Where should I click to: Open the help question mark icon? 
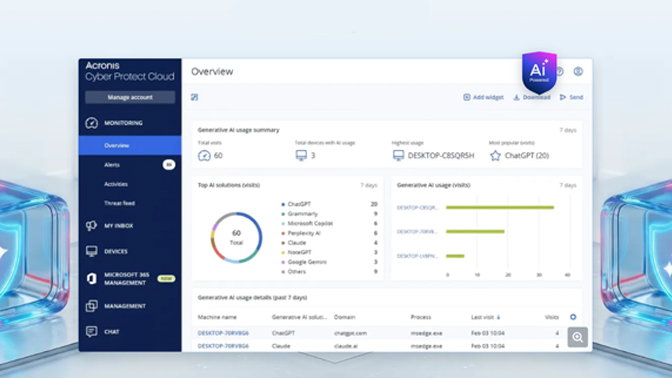[559, 72]
